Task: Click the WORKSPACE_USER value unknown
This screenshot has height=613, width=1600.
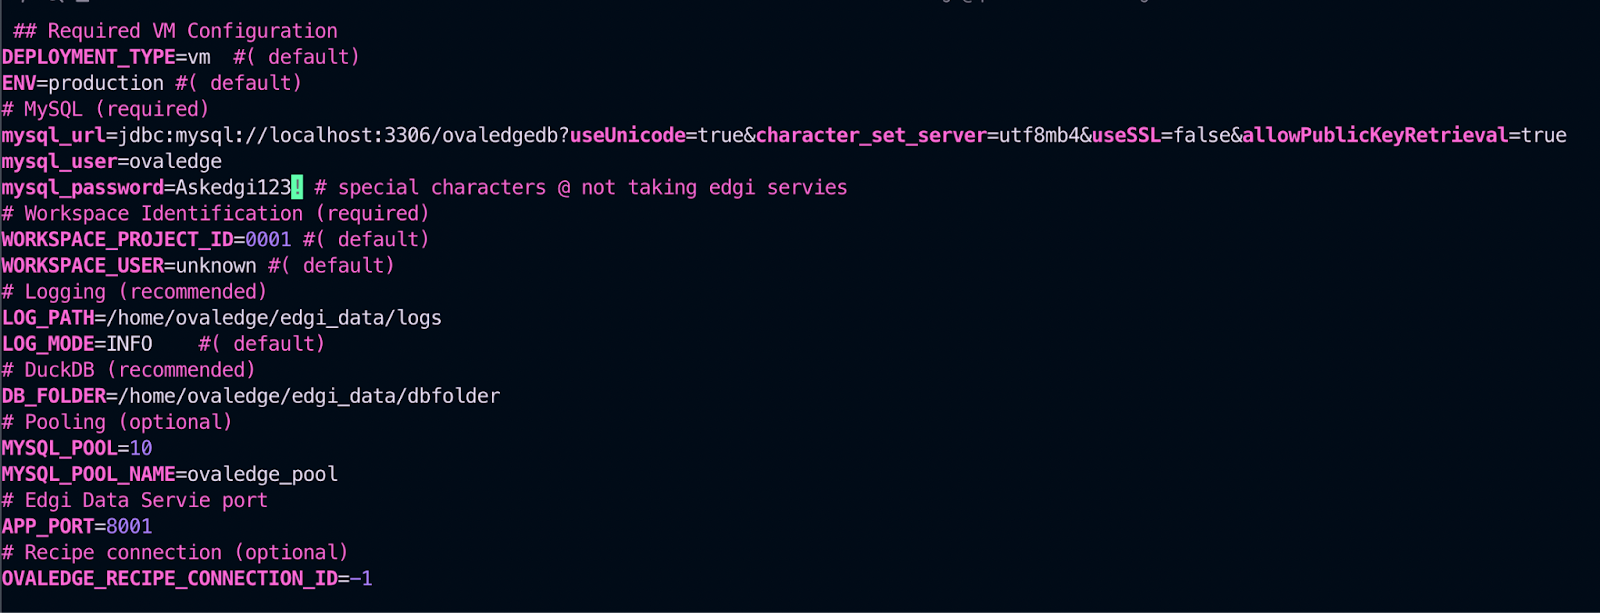Action: tap(216, 265)
